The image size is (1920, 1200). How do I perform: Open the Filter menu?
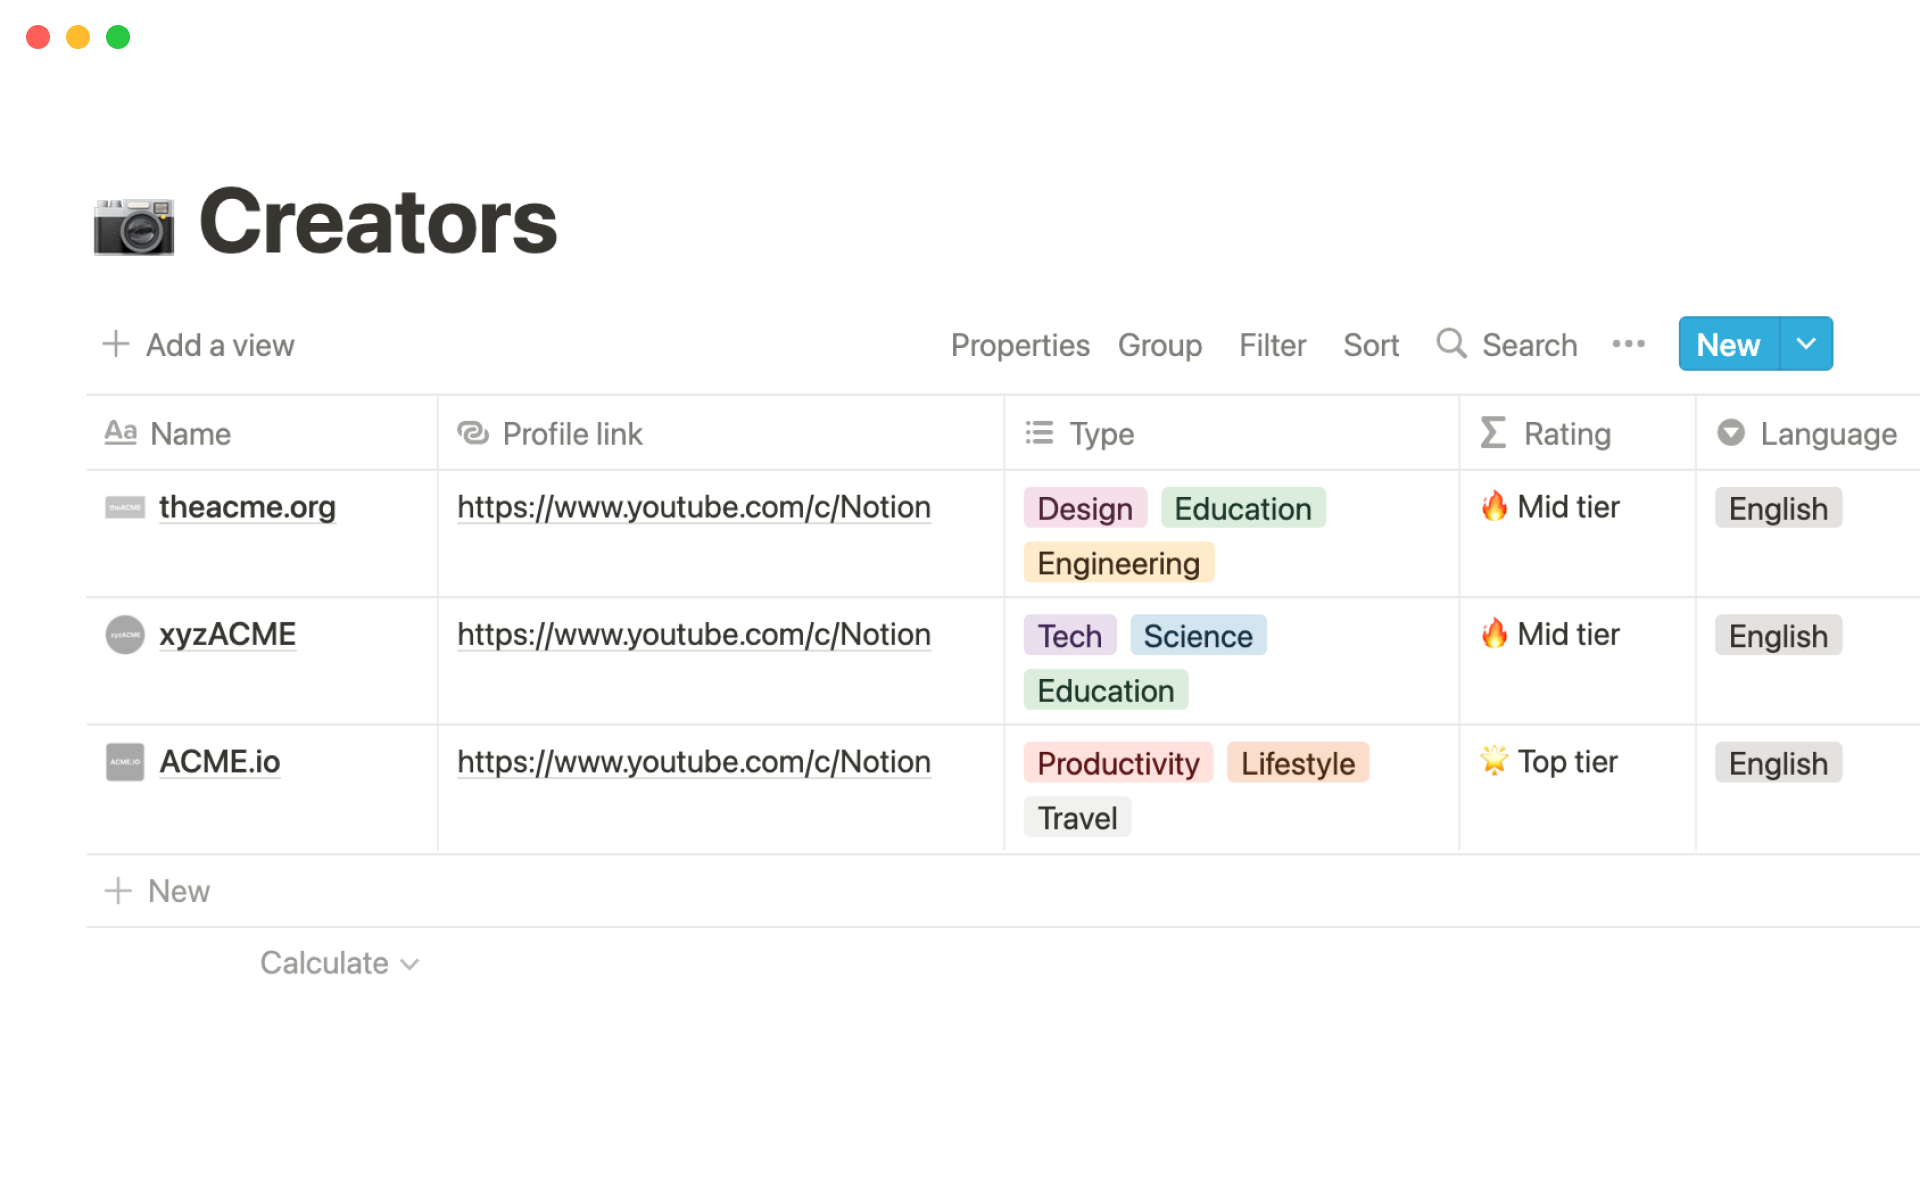point(1272,345)
